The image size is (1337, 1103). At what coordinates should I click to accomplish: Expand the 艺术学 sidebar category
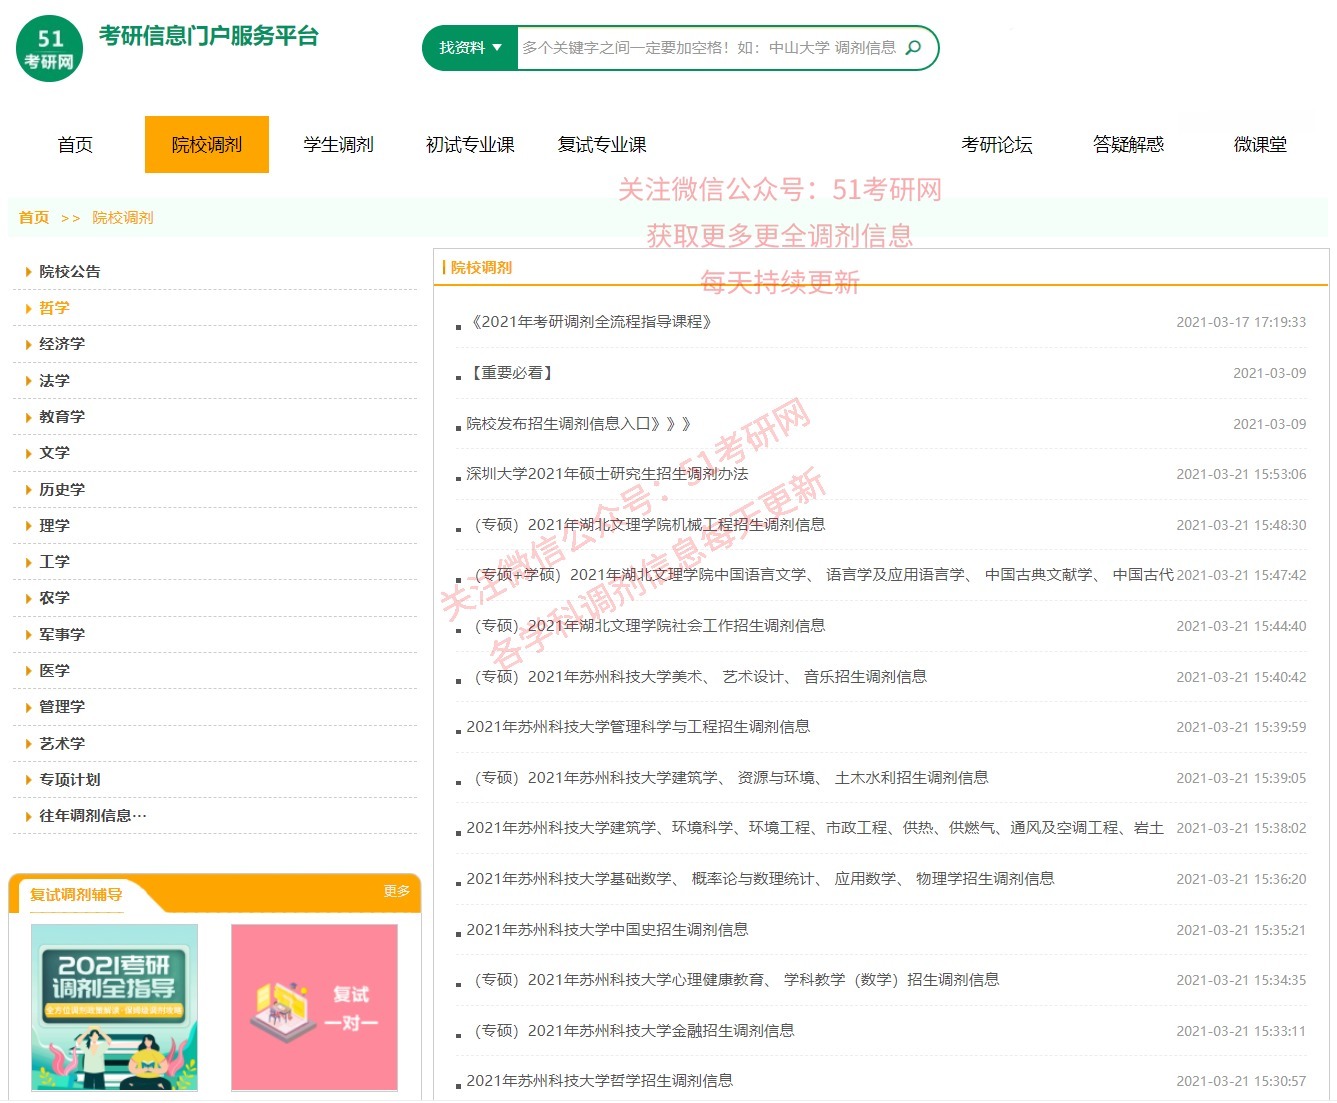[x=60, y=743]
